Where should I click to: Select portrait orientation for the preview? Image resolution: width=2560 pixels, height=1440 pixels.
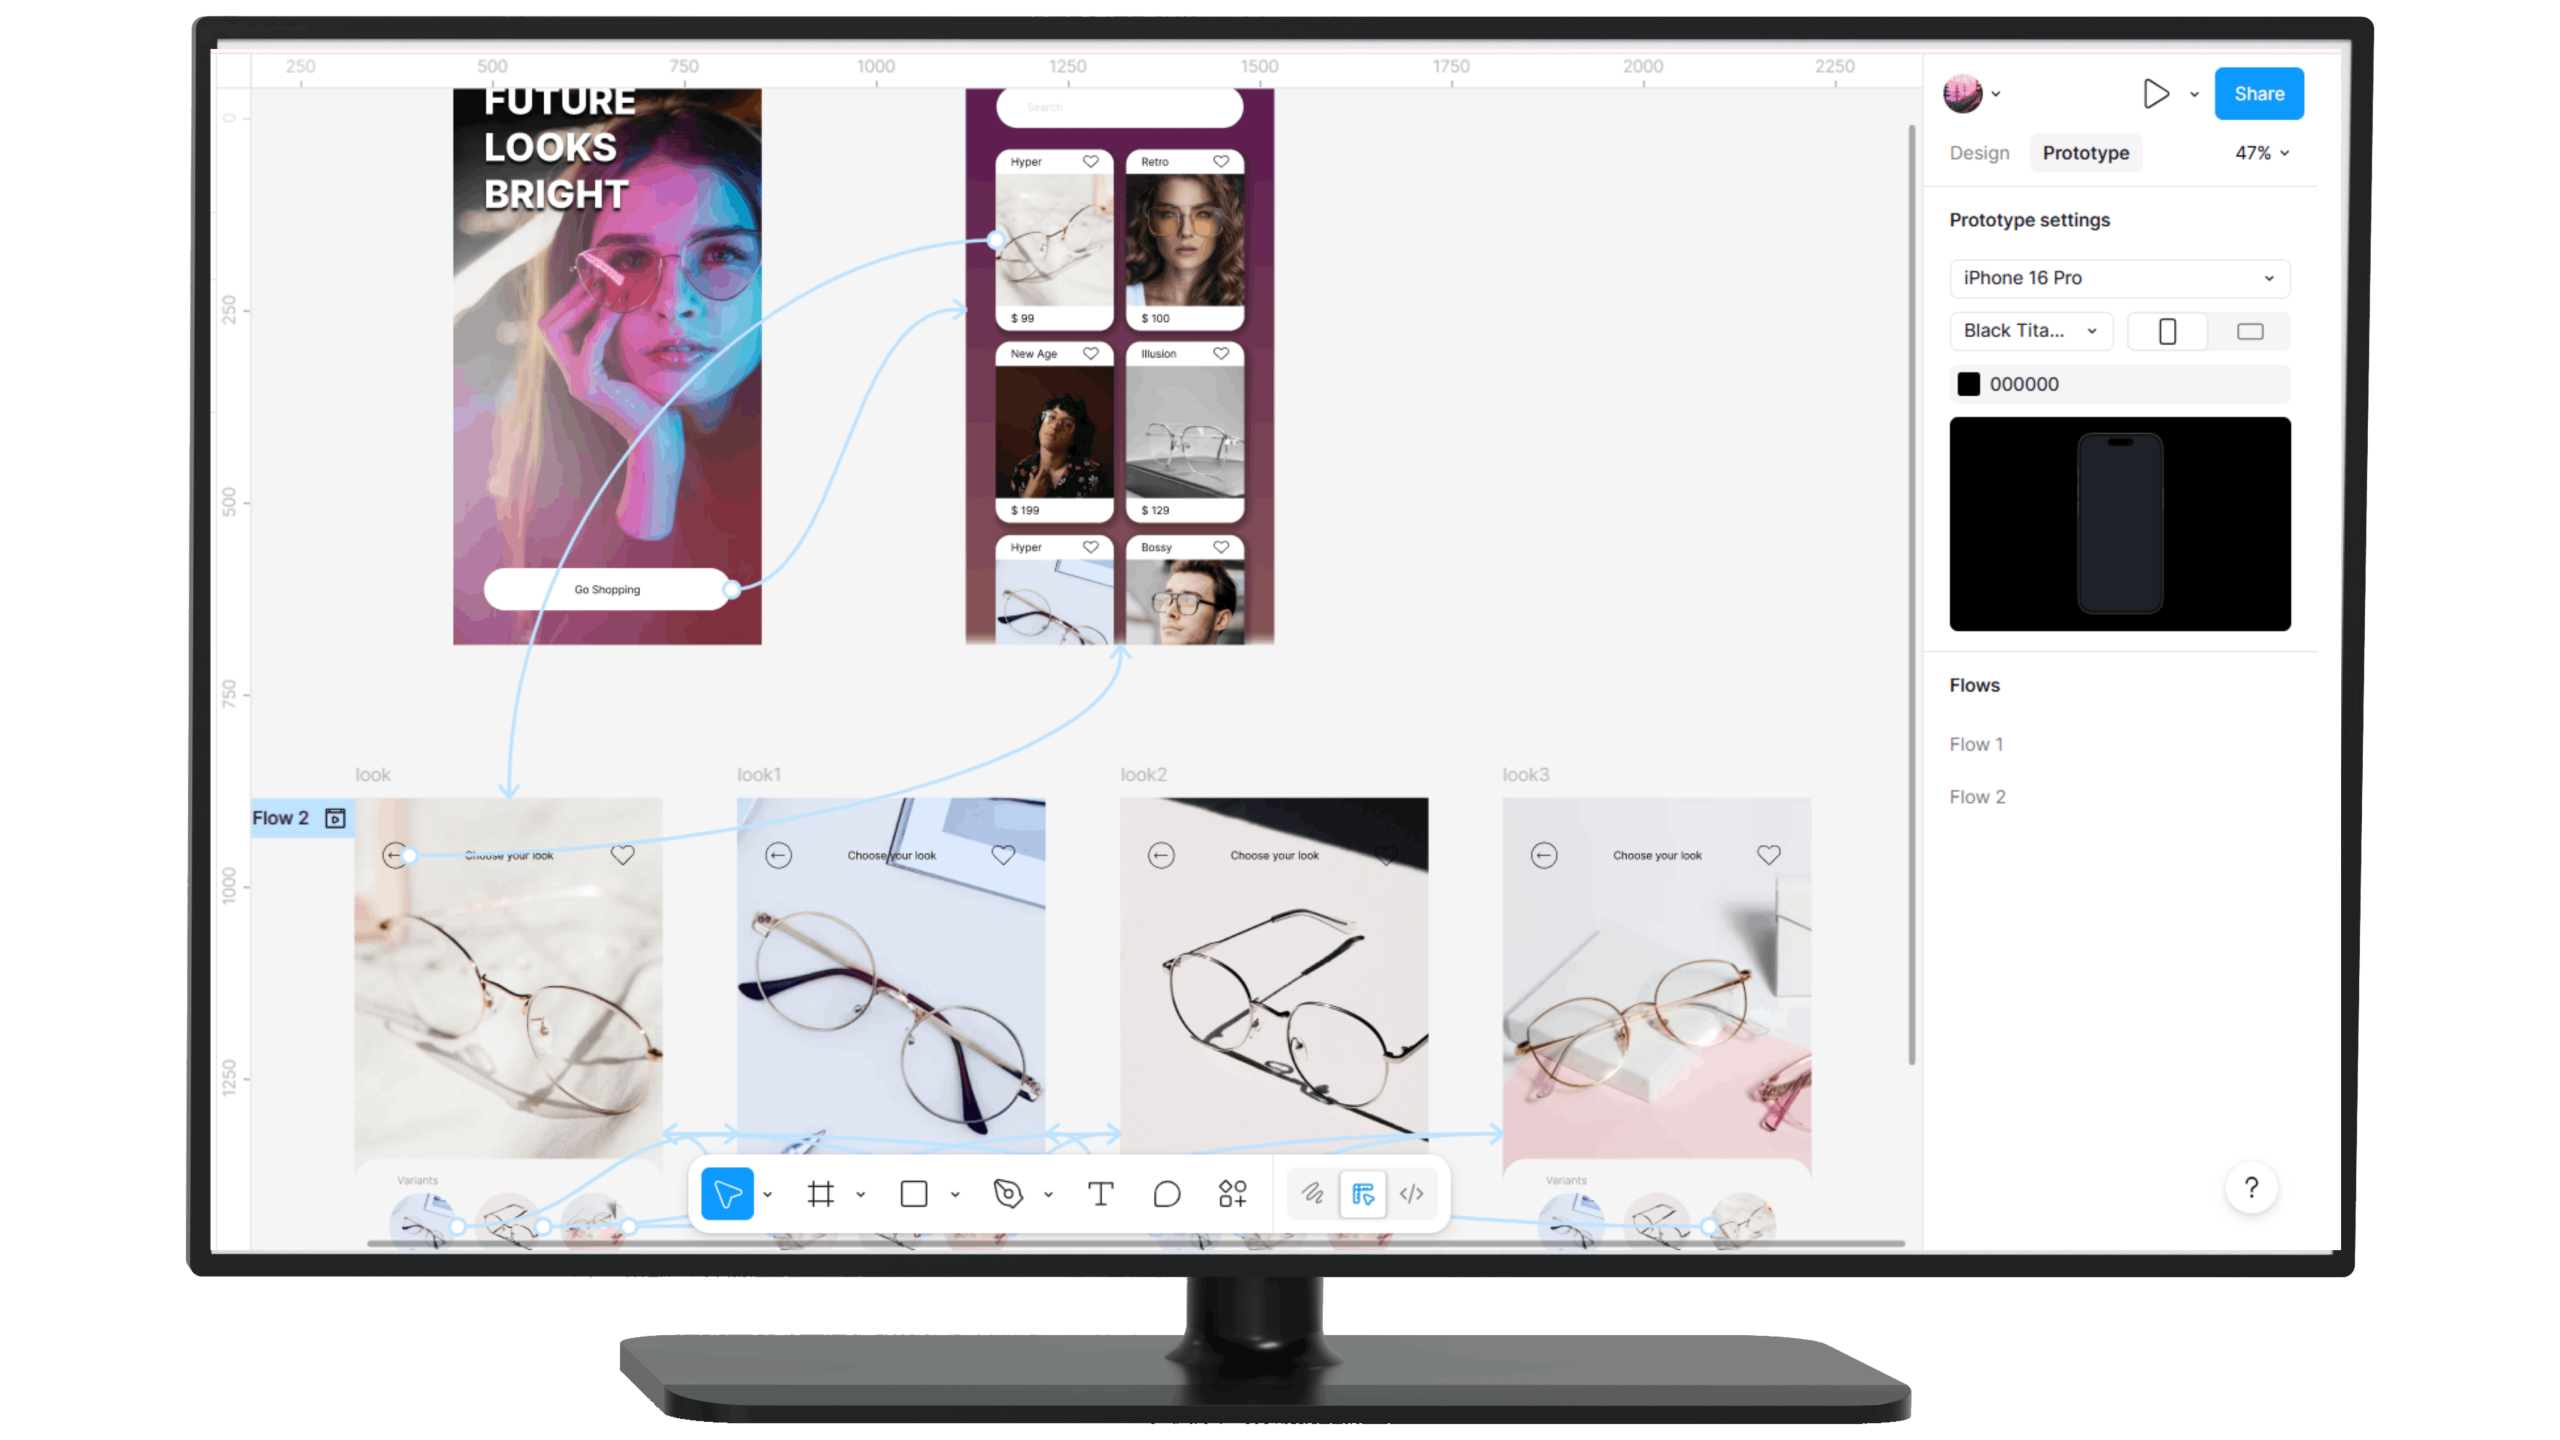click(x=2167, y=331)
